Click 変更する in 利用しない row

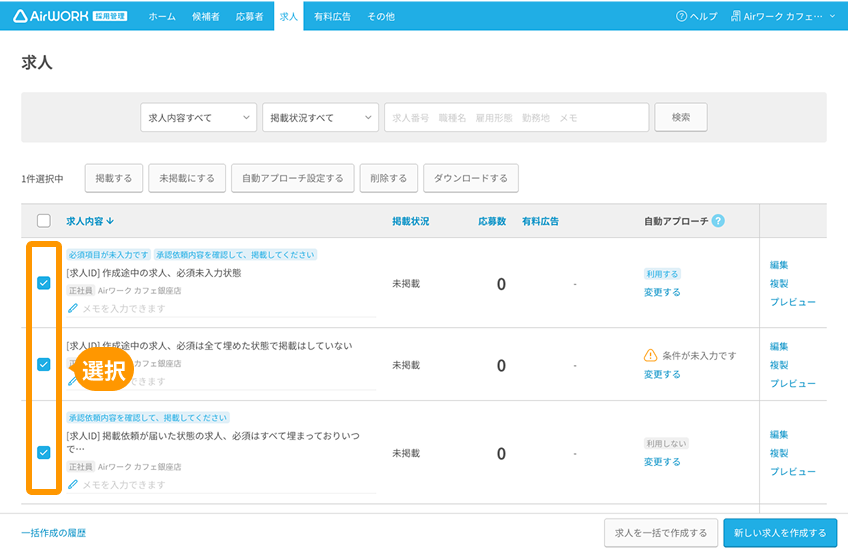(662, 462)
